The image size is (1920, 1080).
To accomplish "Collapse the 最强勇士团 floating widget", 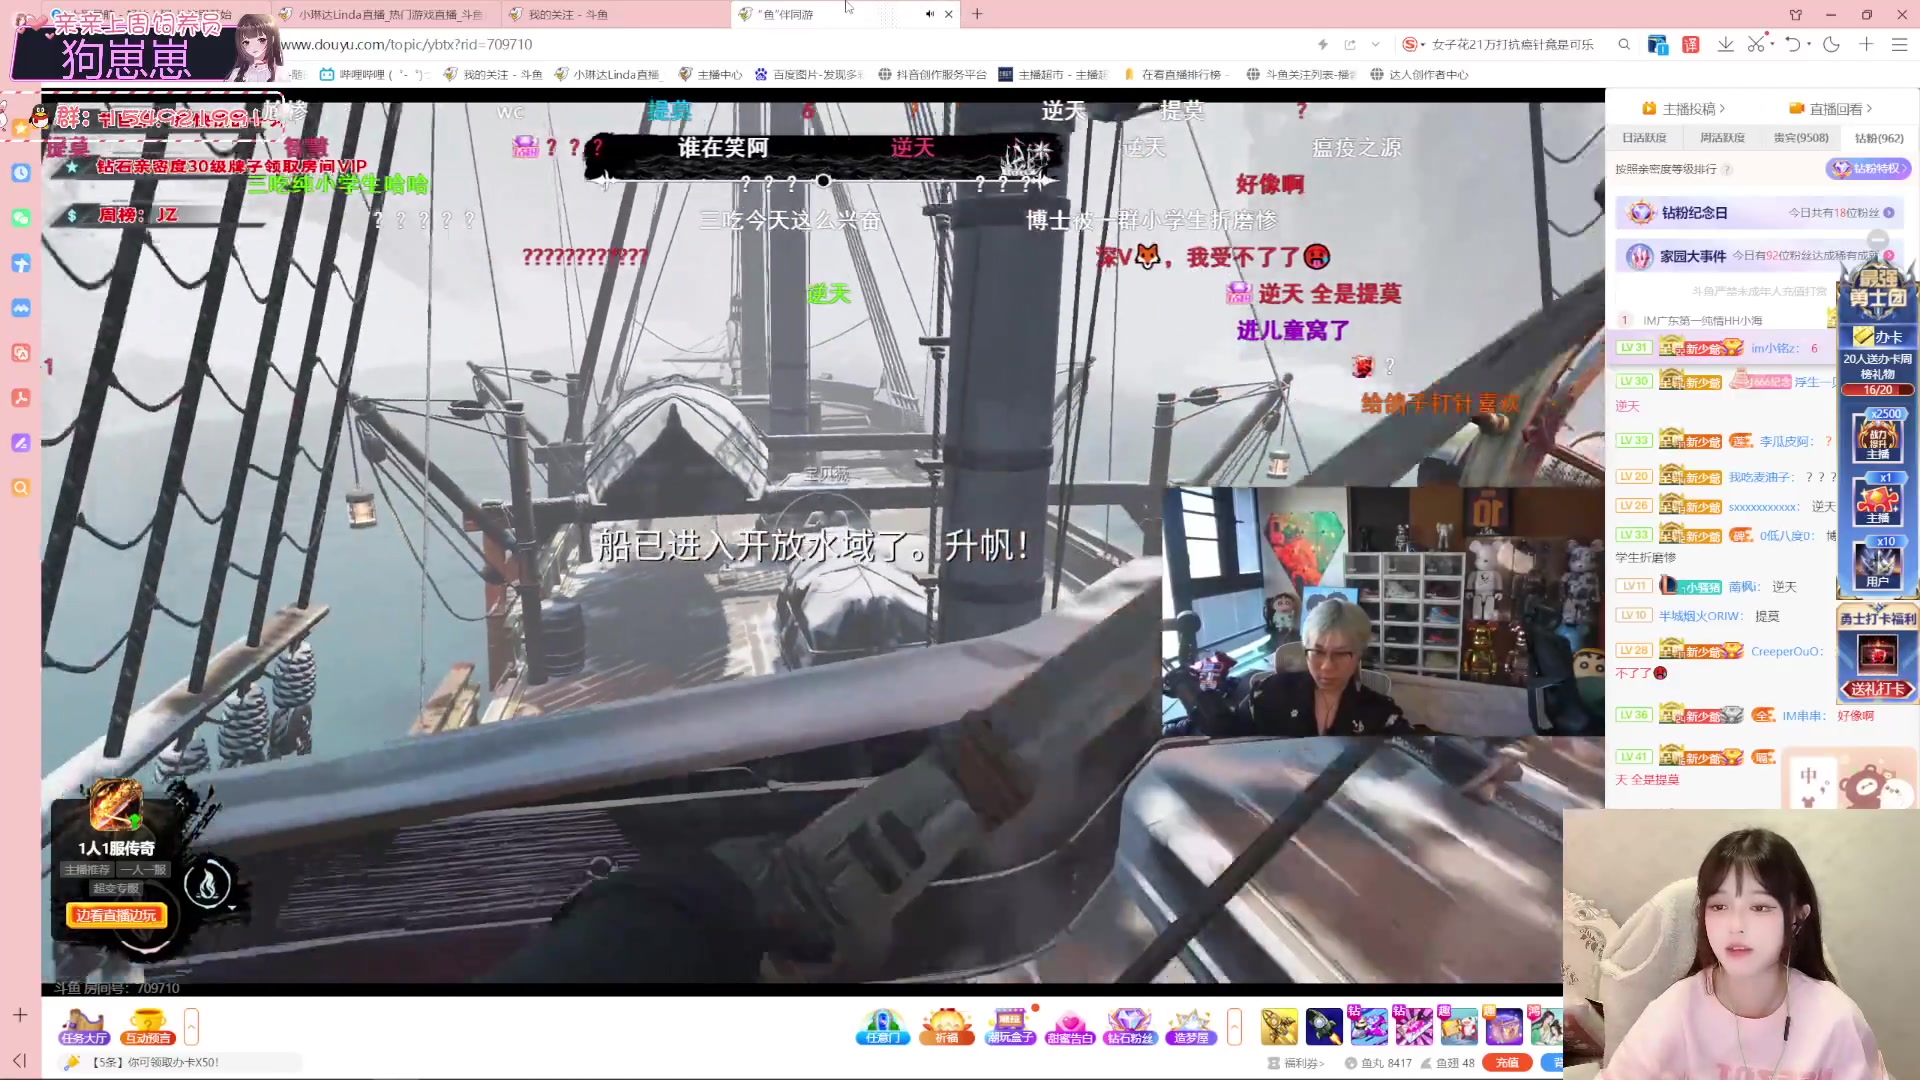I will click(1878, 240).
